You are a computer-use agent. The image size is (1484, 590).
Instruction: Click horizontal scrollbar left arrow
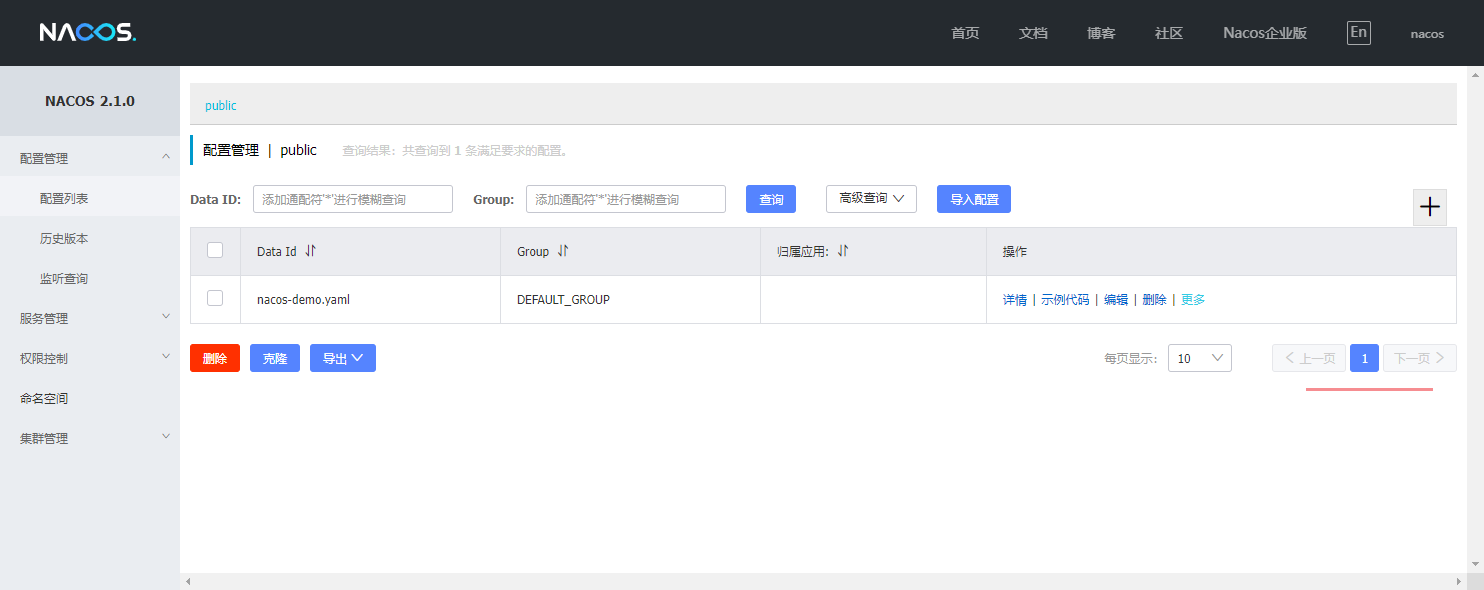point(188,581)
